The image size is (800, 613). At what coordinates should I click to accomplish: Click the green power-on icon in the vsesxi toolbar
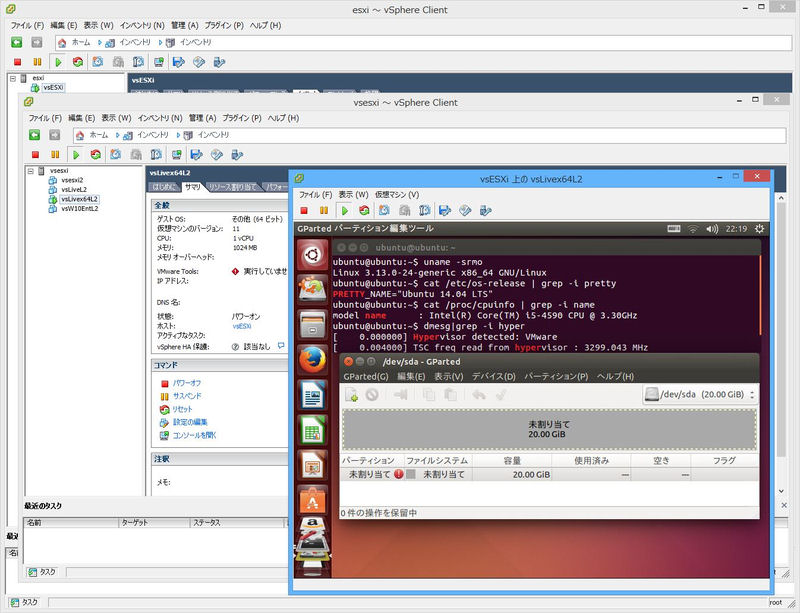(75, 154)
